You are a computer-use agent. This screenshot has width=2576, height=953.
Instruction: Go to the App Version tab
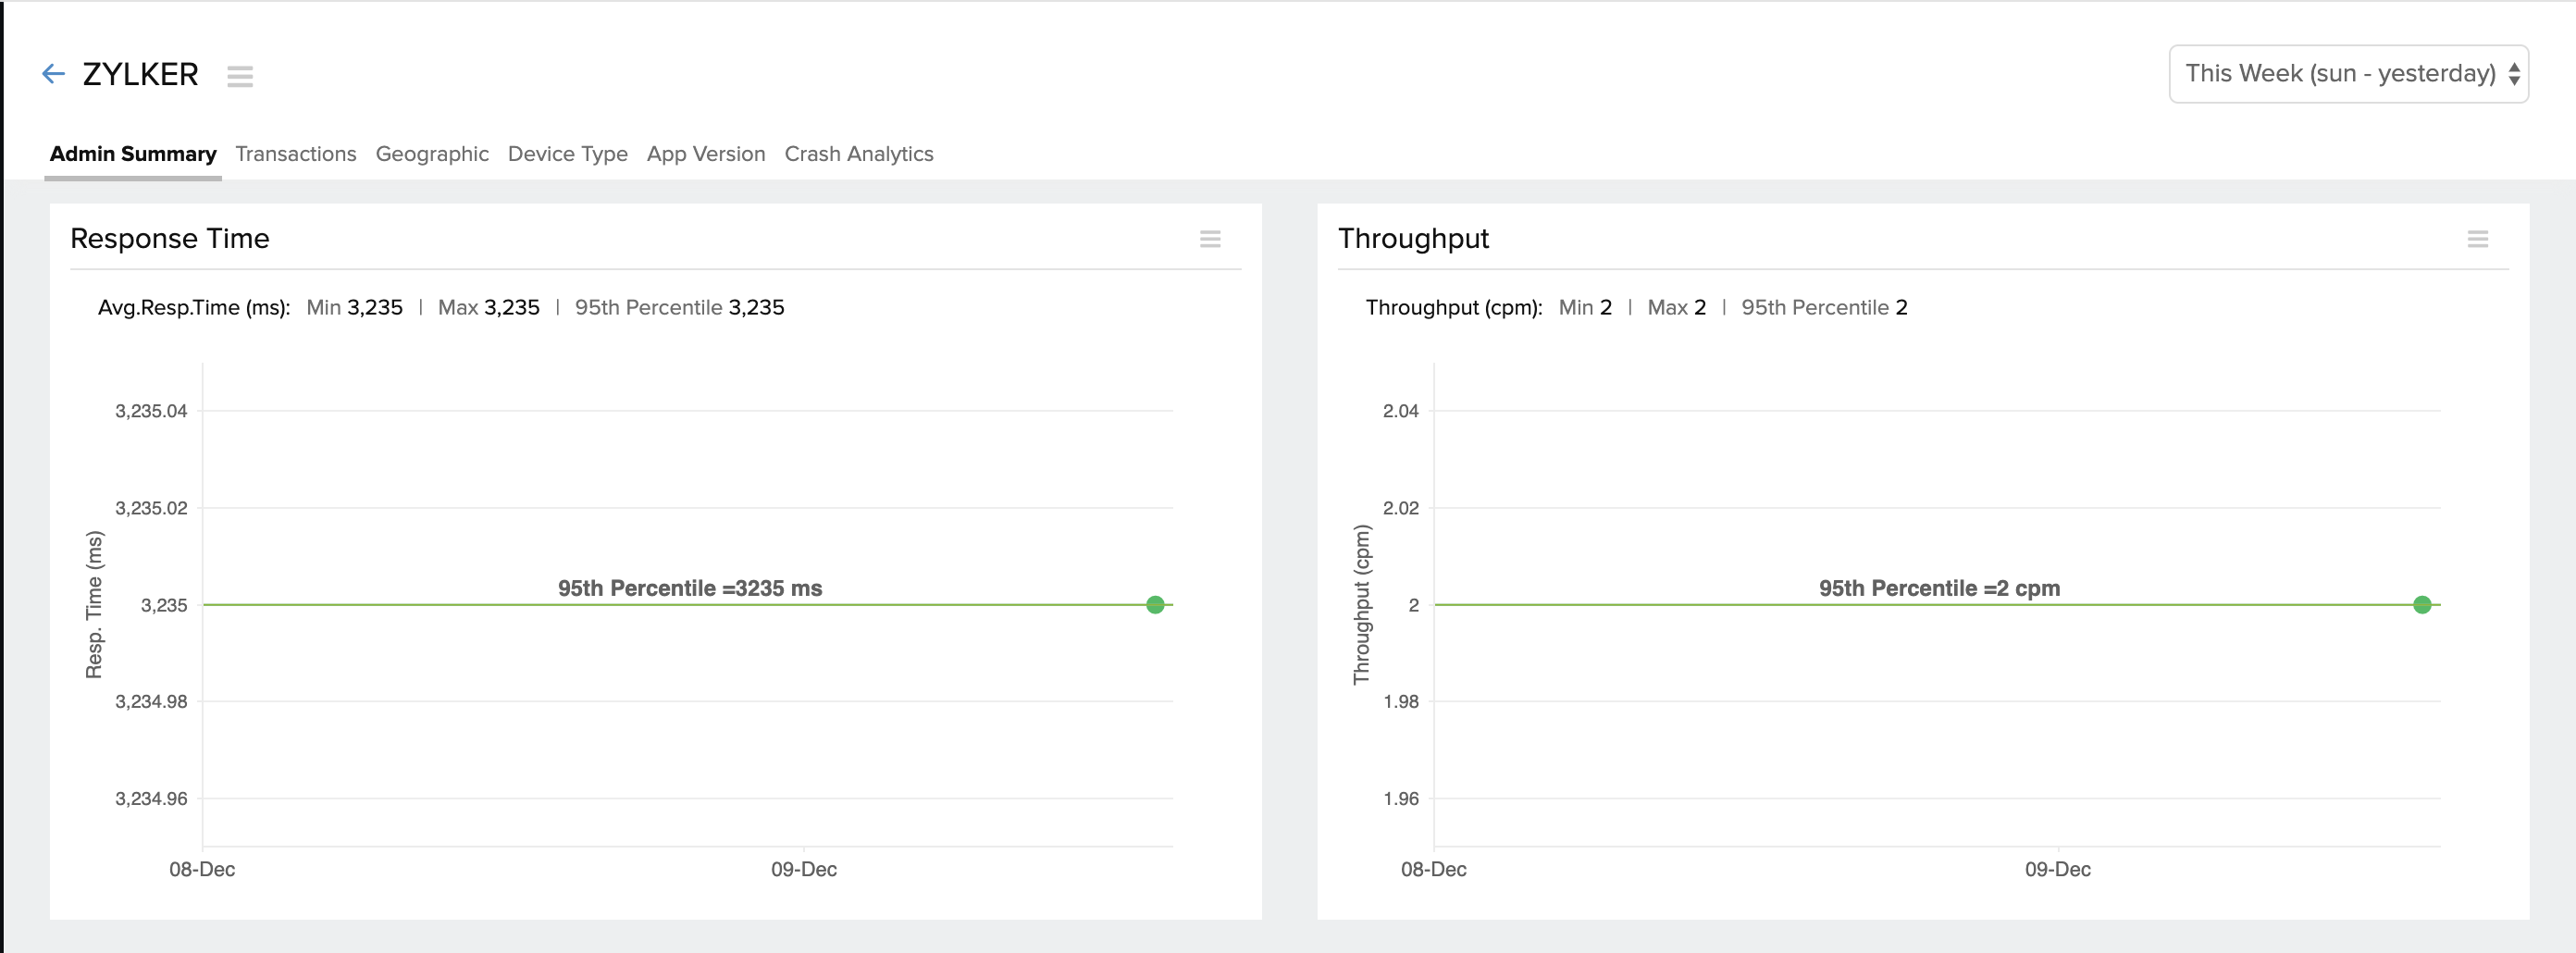click(x=706, y=154)
